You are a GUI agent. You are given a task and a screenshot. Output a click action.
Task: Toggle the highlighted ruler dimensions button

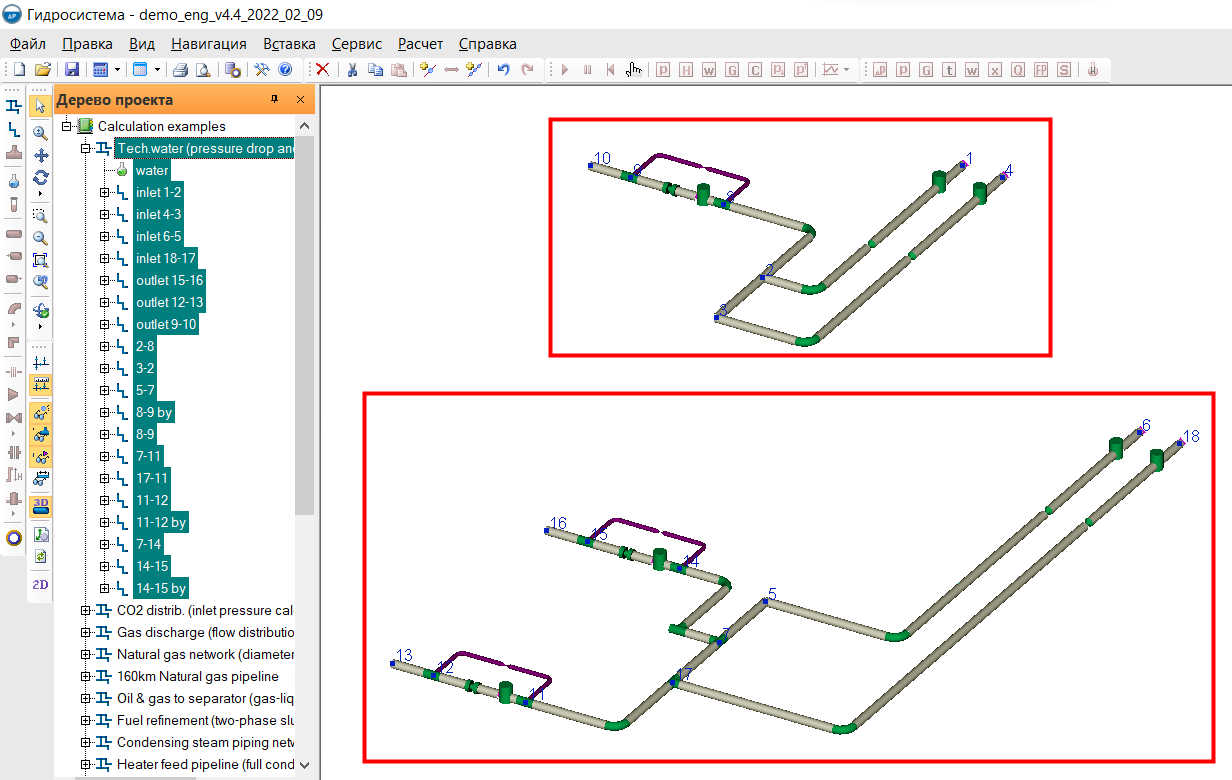click(41, 384)
